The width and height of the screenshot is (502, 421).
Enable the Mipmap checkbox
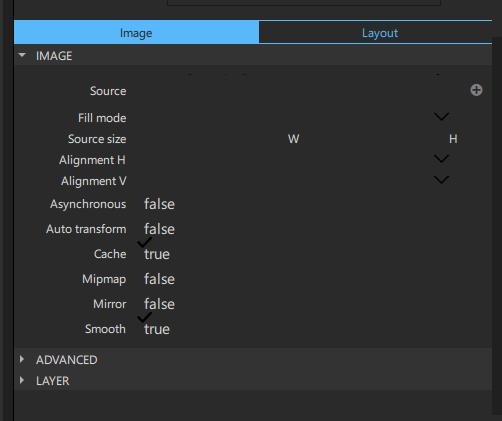click(x=159, y=279)
